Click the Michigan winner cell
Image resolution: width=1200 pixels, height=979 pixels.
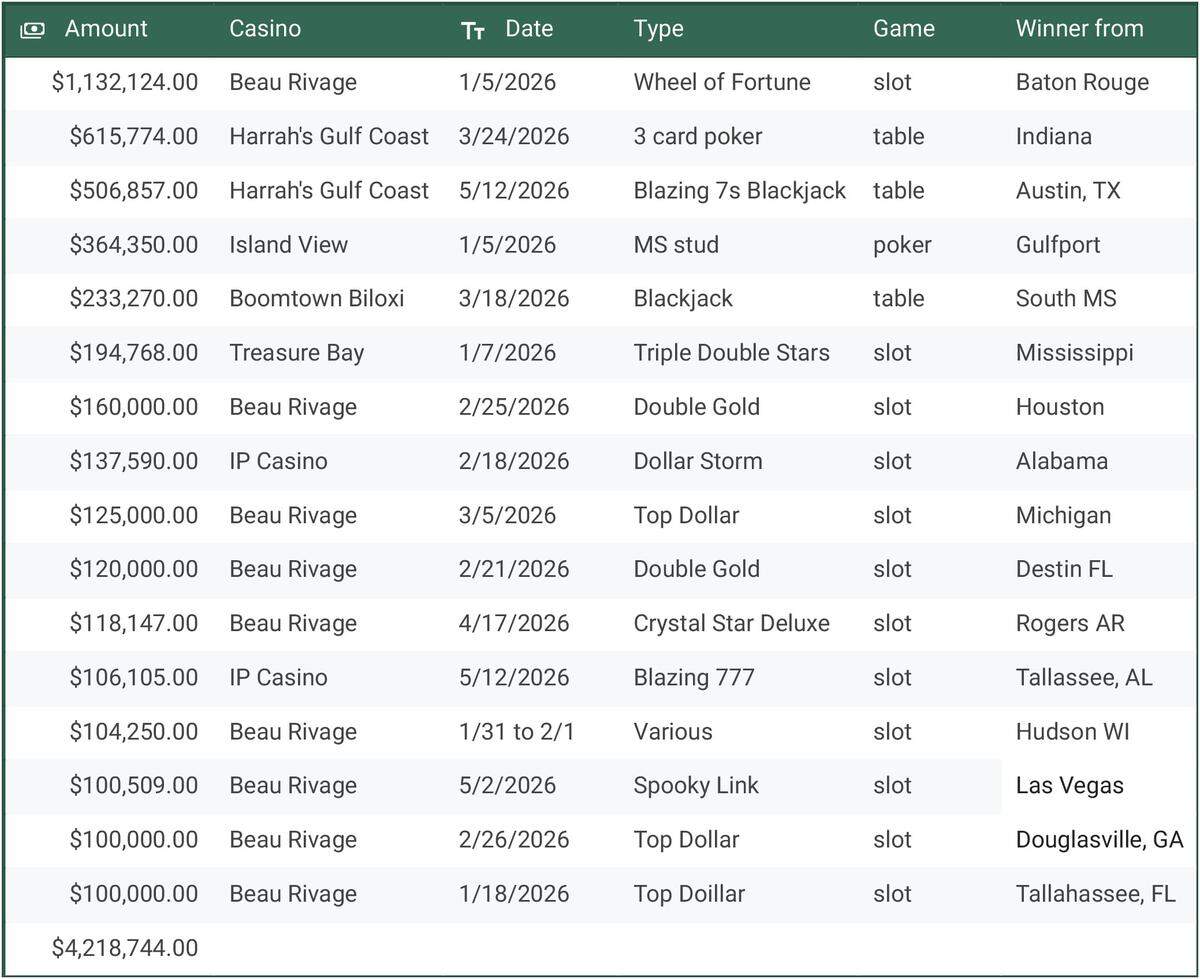[x=1064, y=514]
